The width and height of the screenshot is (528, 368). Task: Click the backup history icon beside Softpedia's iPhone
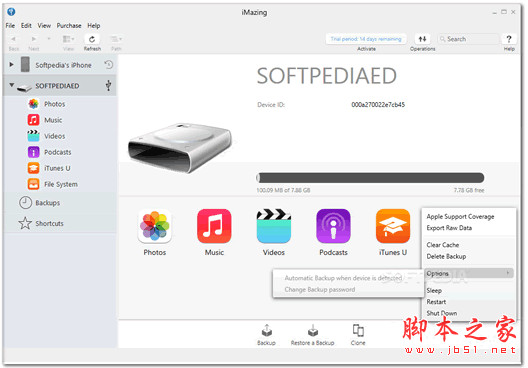pos(108,64)
